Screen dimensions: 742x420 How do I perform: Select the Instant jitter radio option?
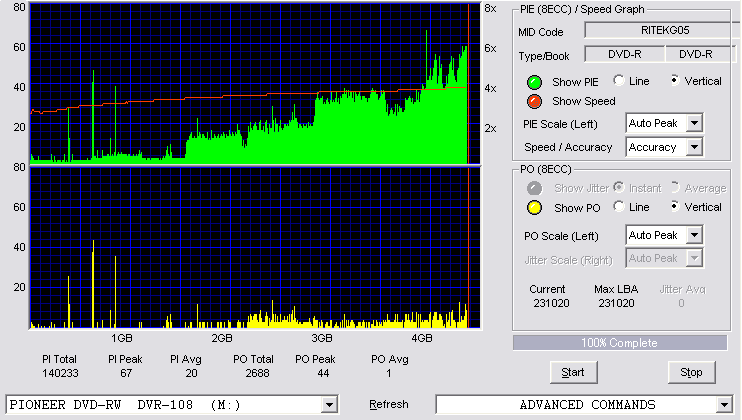pyautogui.click(x=618, y=187)
